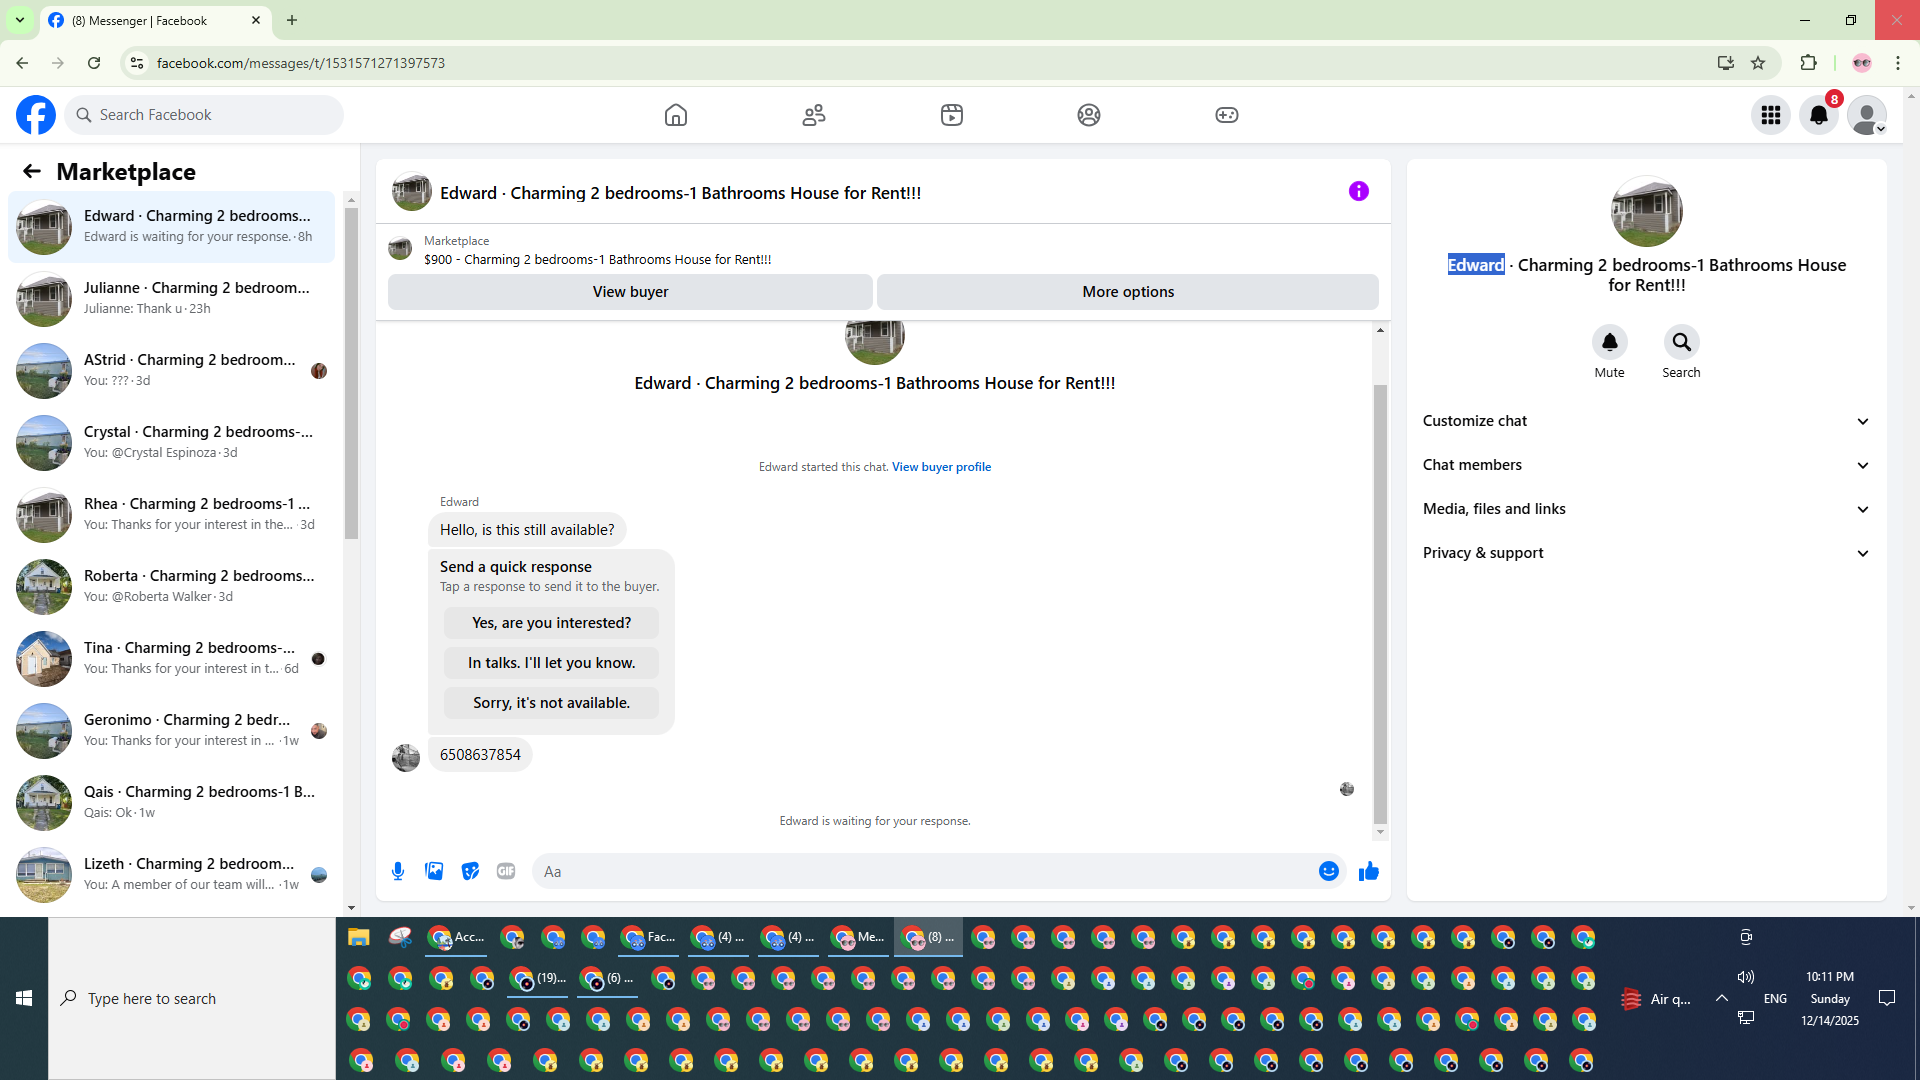The height and width of the screenshot is (1080, 1920).
Task: Click the voice clip microphone icon
Action: point(398,871)
